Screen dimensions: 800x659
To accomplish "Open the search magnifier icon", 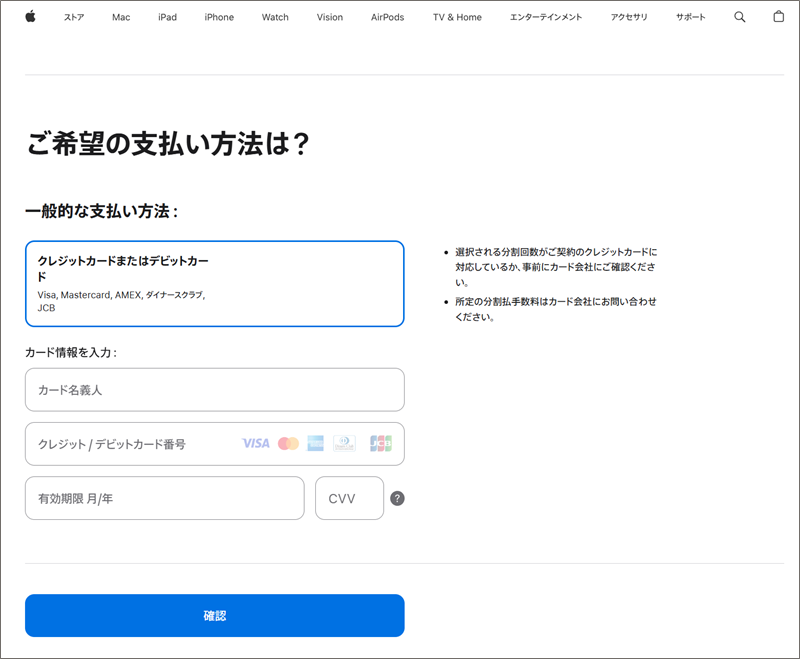I will [740, 17].
